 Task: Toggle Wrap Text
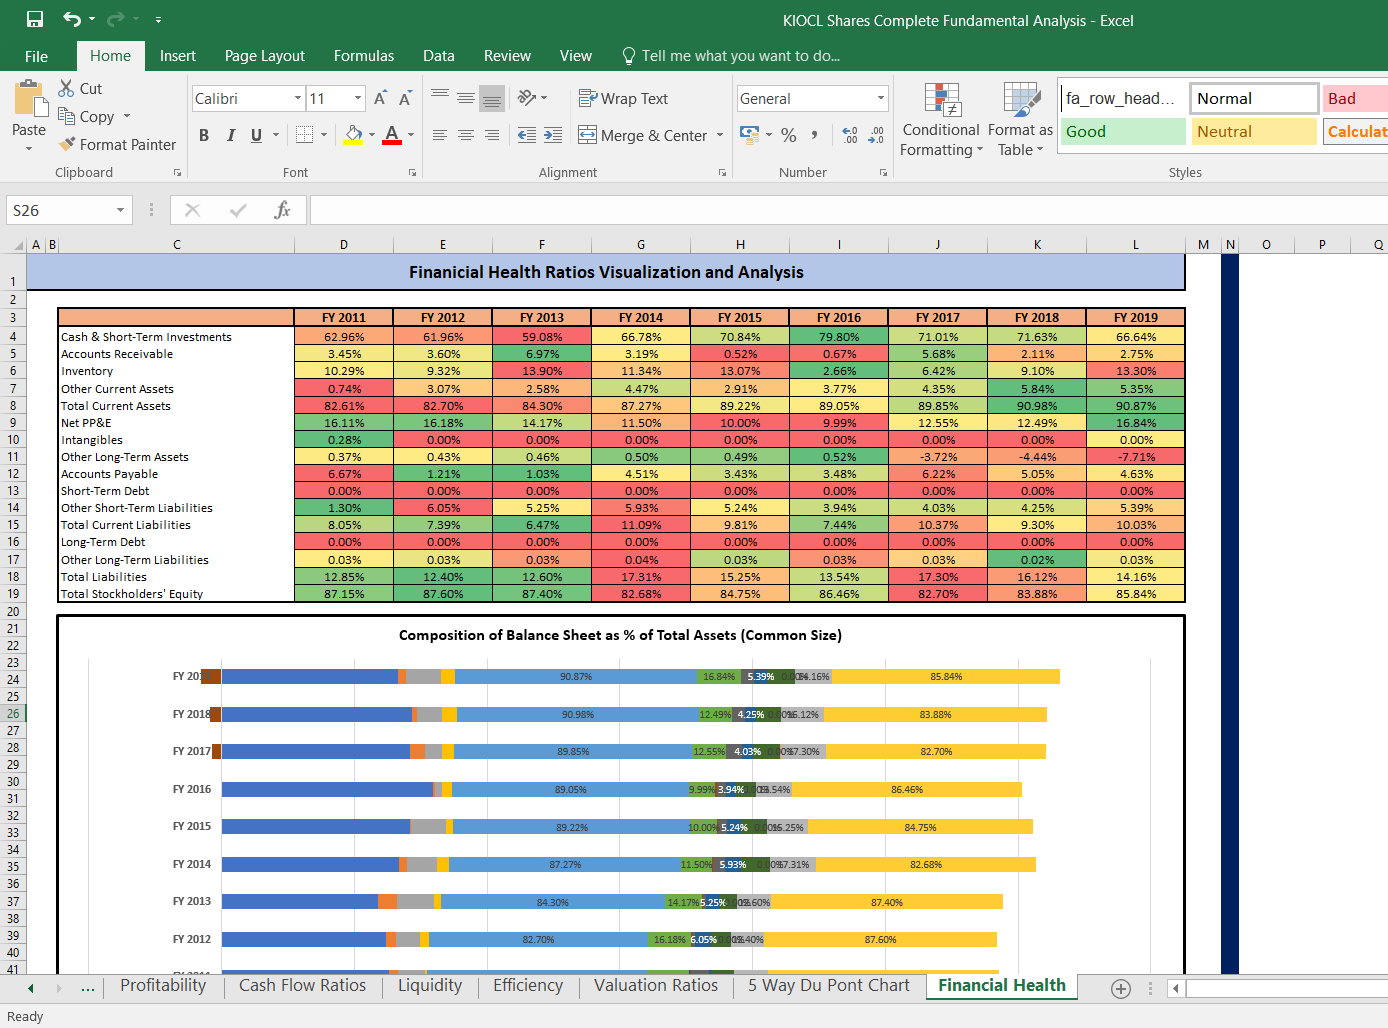click(x=623, y=98)
